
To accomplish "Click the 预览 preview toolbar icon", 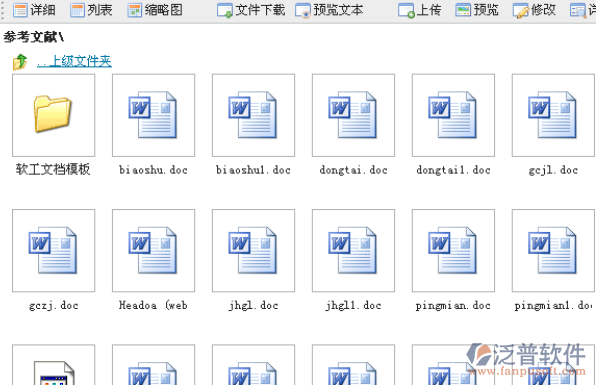I will coord(463,10).
